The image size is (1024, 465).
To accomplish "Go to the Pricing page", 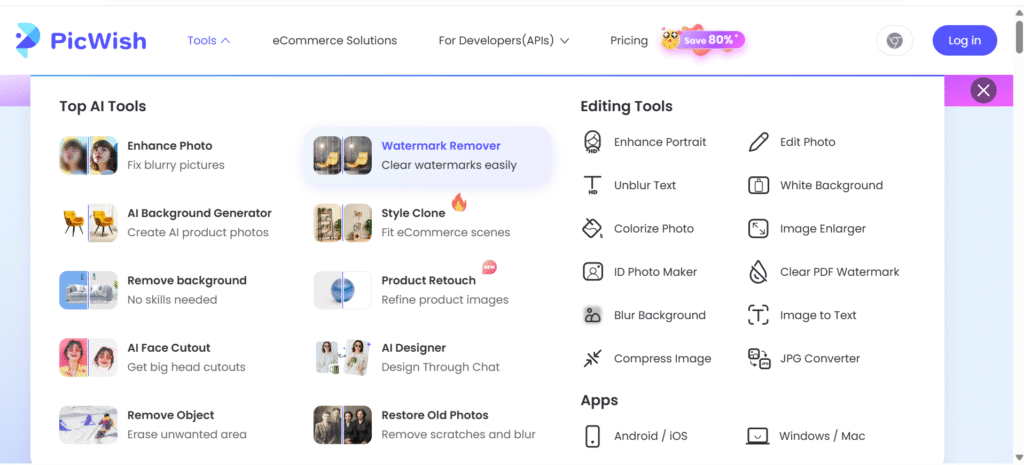I will (629, 41).
